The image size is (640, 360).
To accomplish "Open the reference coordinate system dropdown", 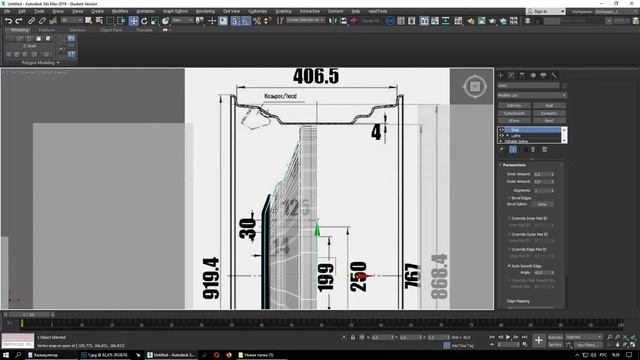I will tap(182, 20).
